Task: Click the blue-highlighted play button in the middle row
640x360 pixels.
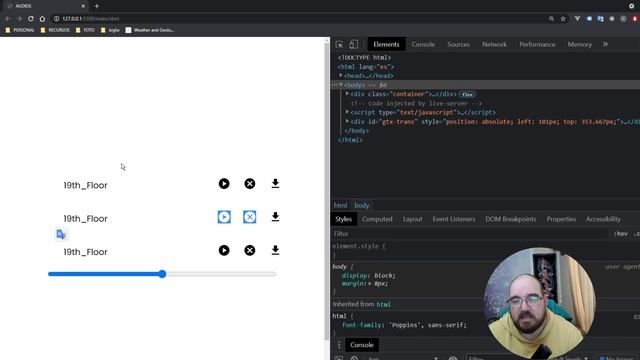Action: click(x=224, y=217)
